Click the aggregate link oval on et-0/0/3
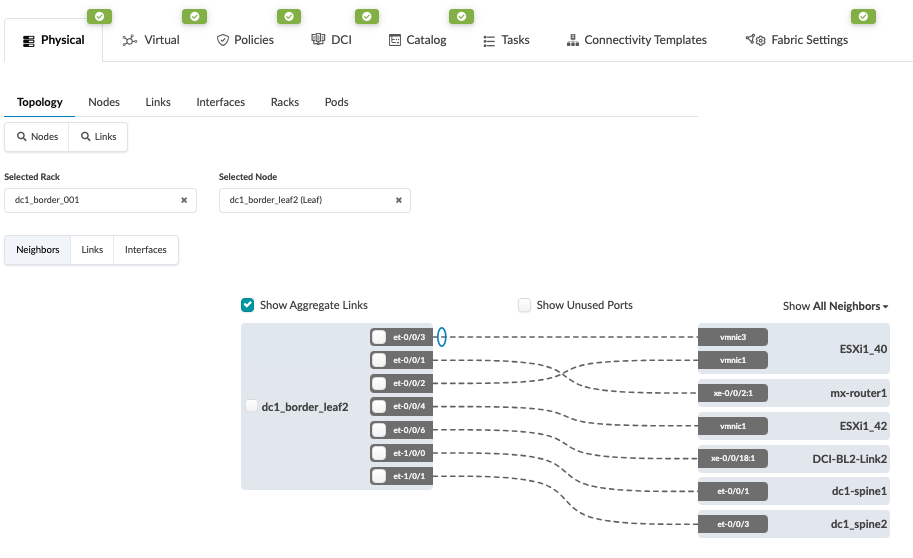The width and height of the screenshot is (913, 558). [441, 337]
